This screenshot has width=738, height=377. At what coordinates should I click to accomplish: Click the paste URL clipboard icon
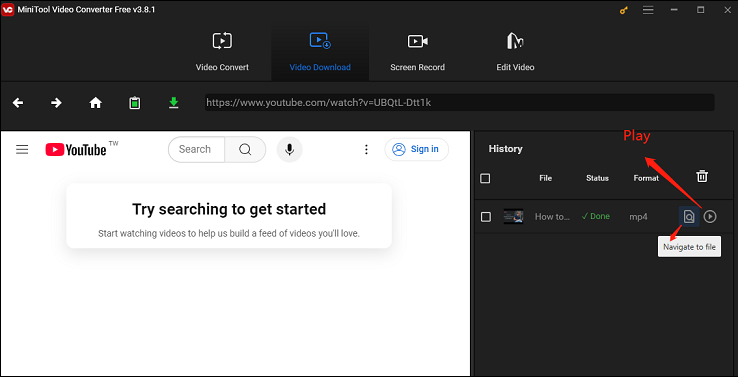(135, 103)
